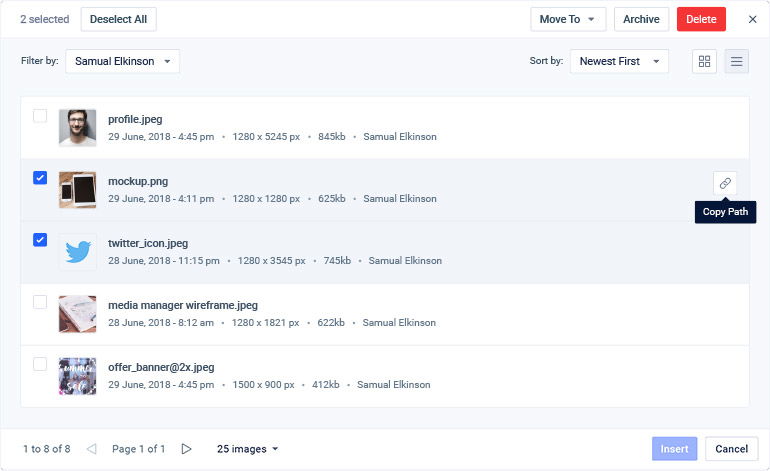Image resolution: width=770 pixels, height=471 pixels.
Task: Switch to list view layout
Action: click(x=737, y=62)
